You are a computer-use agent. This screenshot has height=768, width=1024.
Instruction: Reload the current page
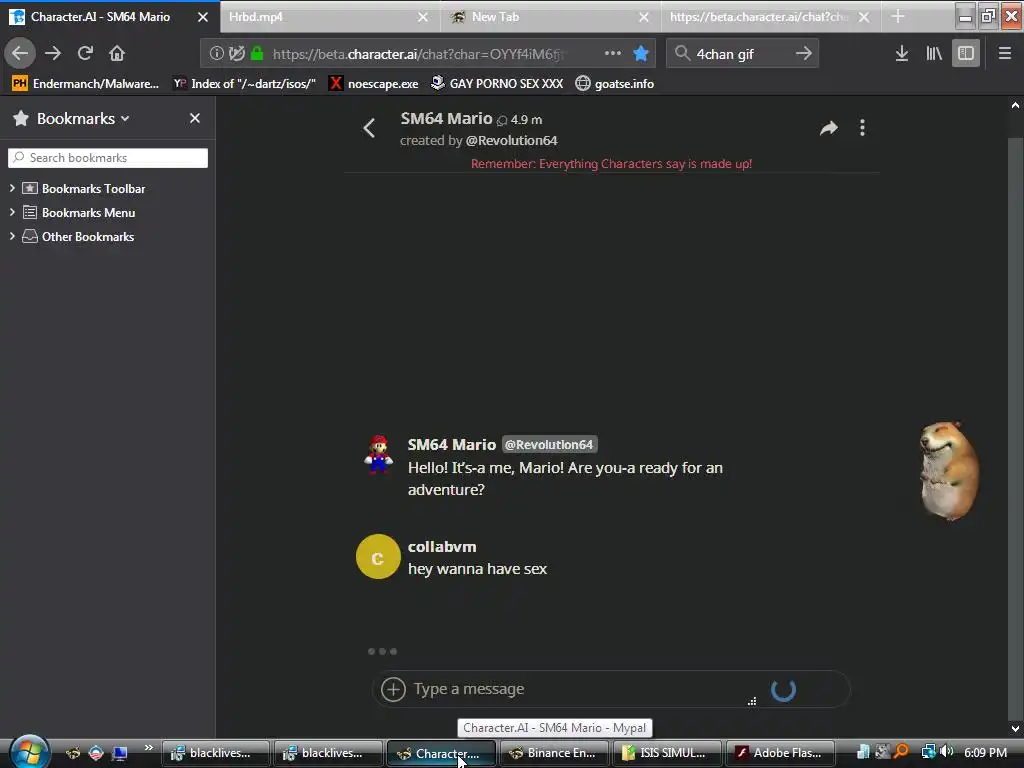coord(85,53)
